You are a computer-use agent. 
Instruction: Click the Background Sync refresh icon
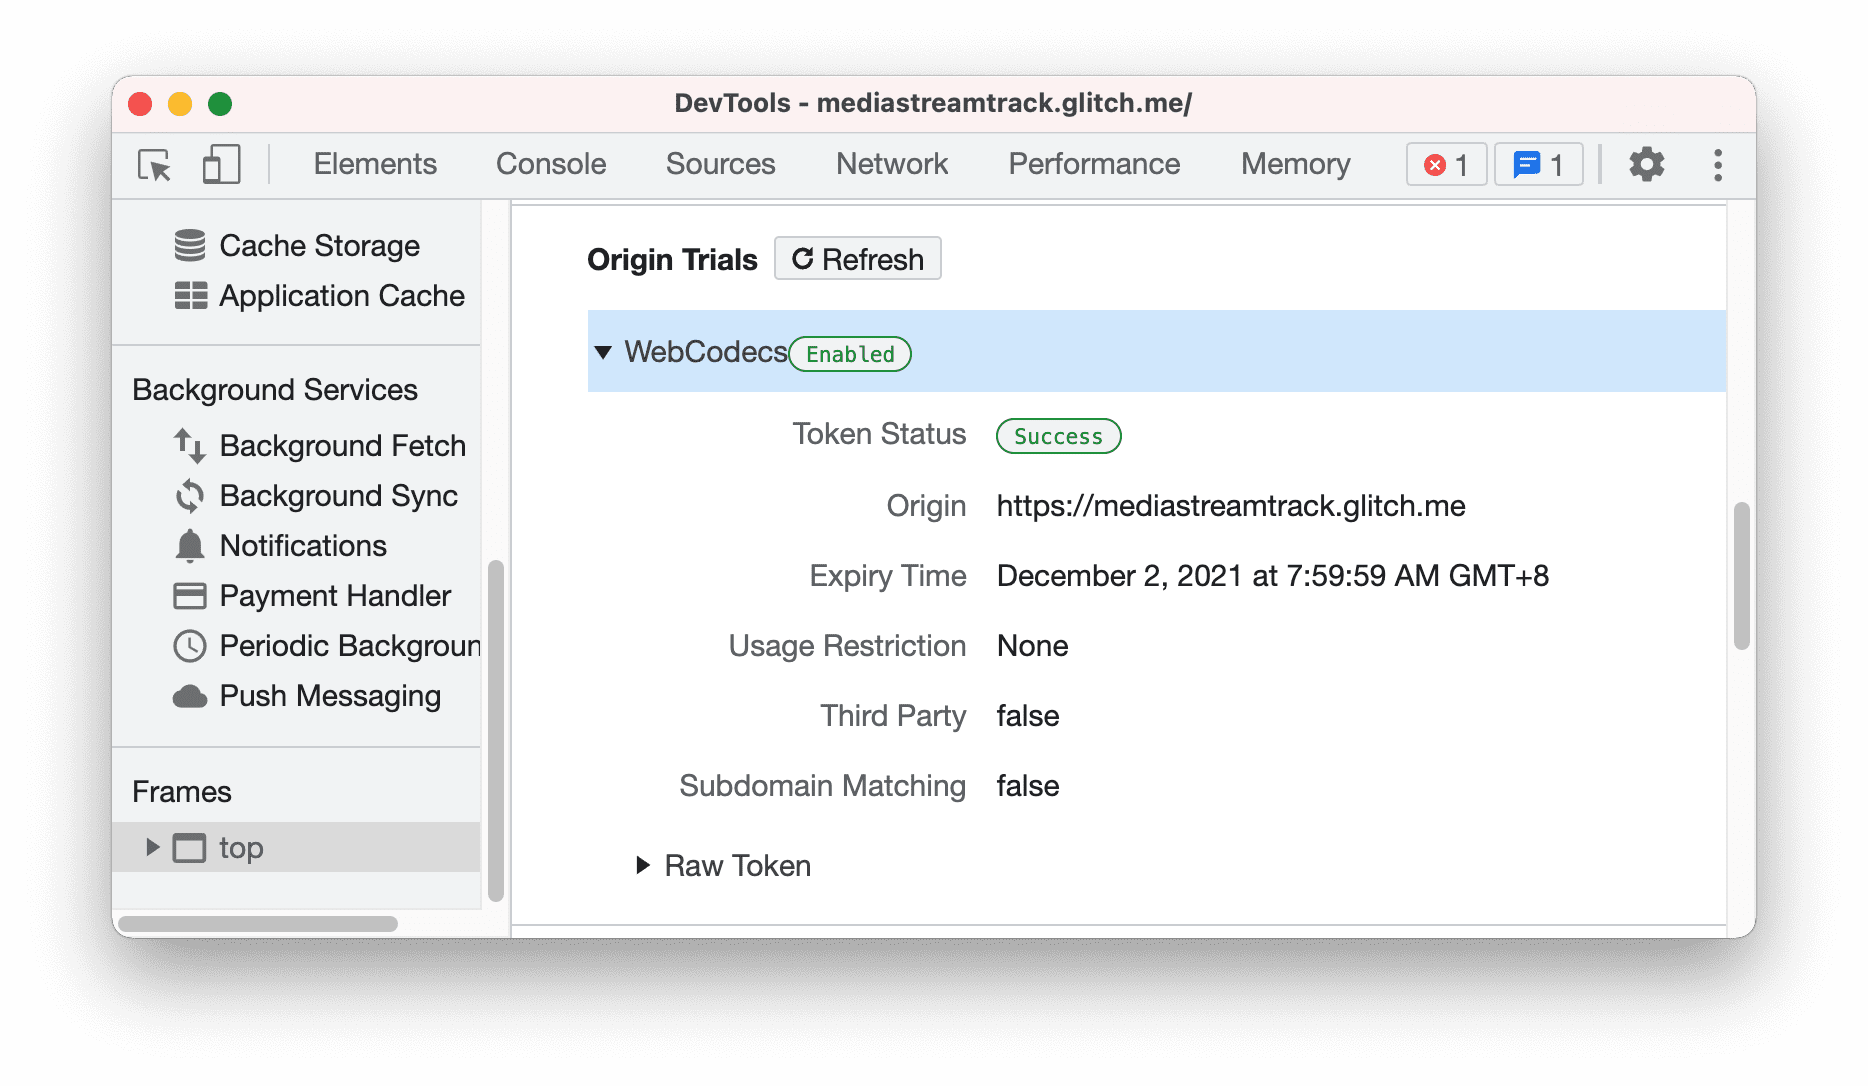click(x=190, y=496)
